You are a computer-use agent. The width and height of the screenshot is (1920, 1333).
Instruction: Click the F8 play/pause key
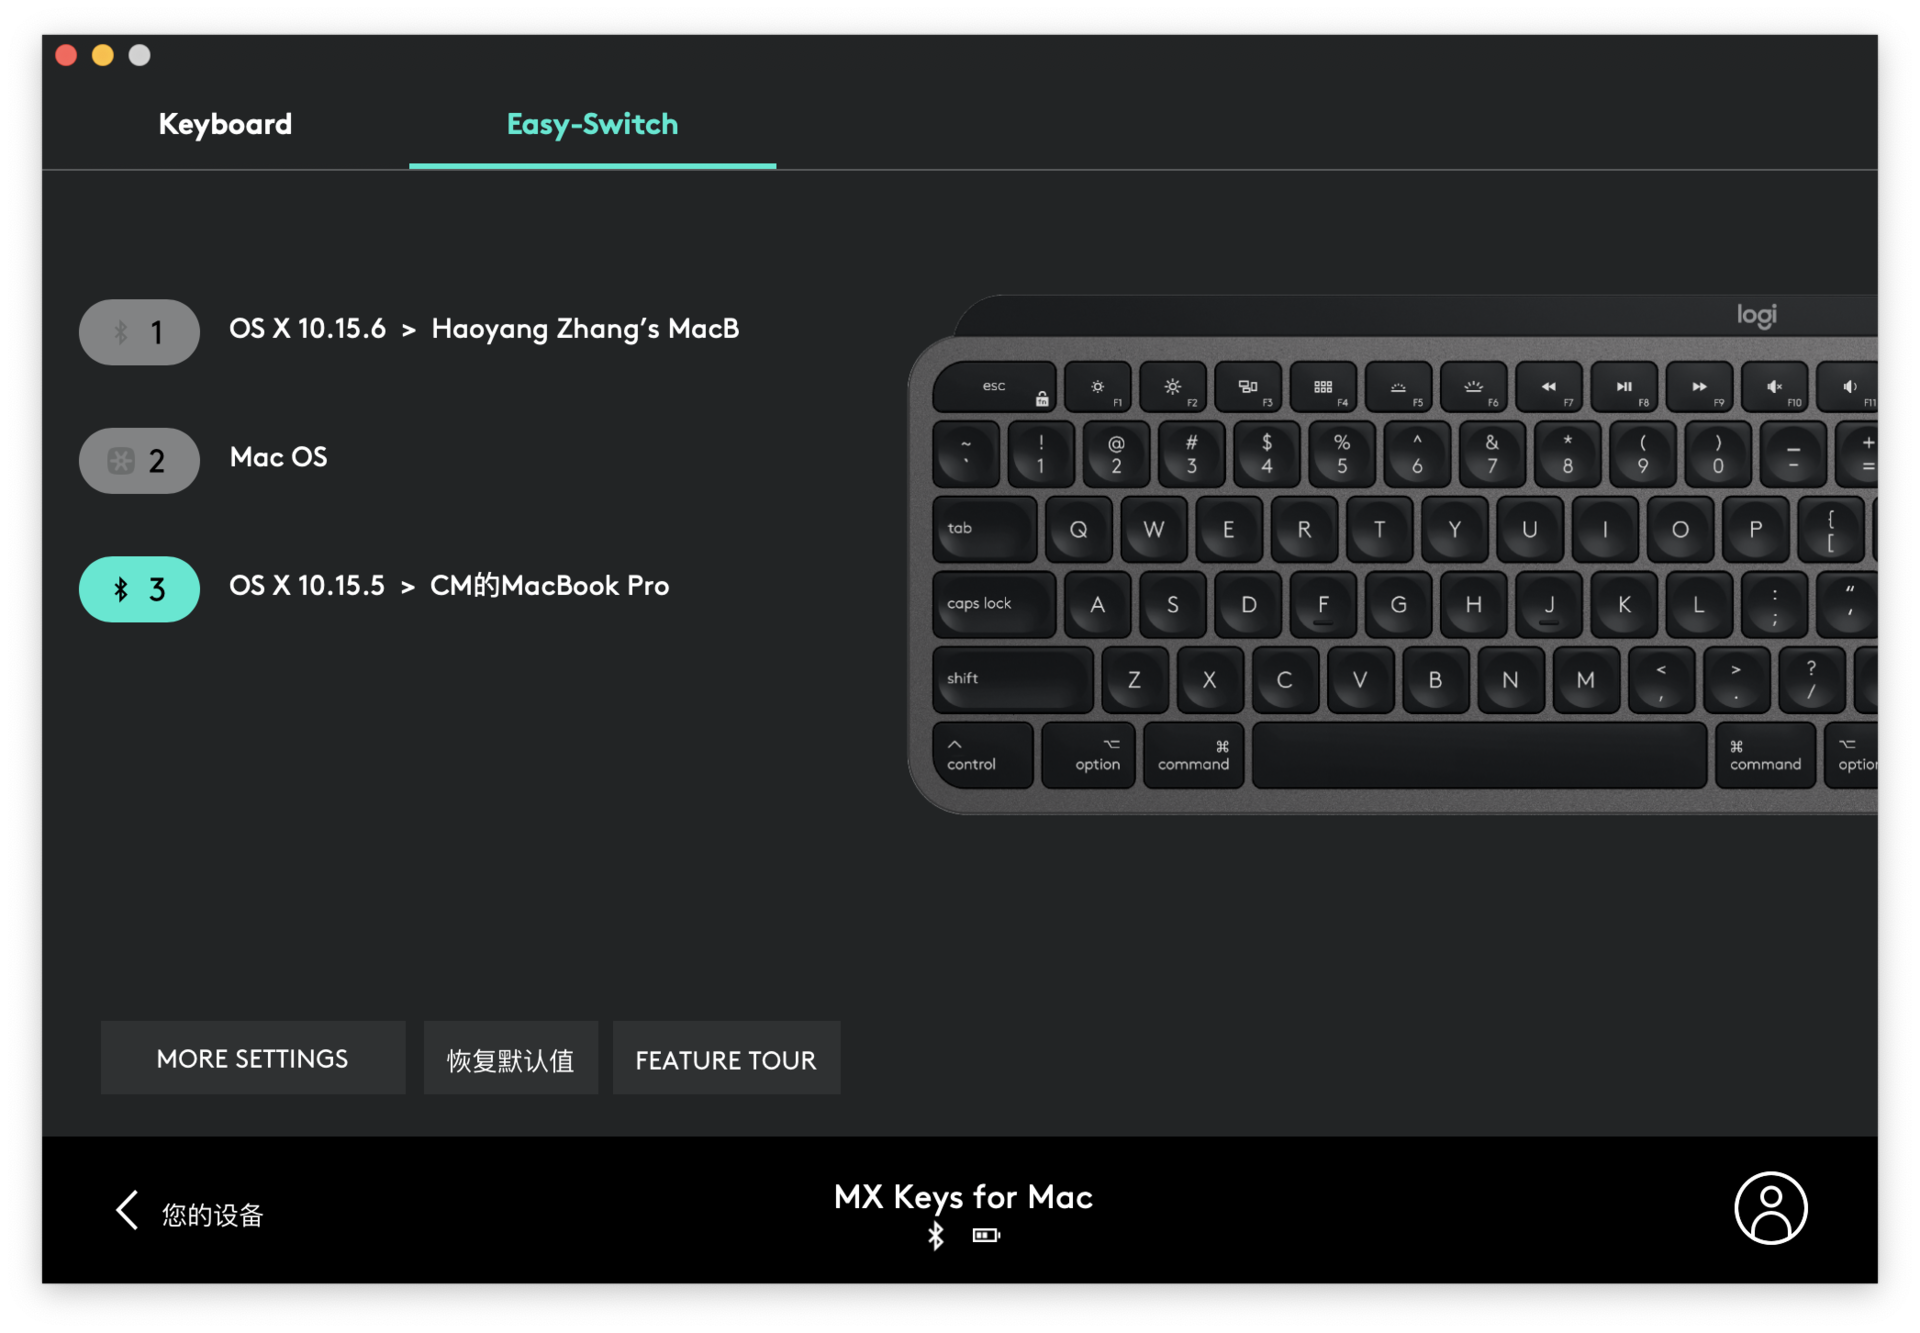pos(1624,386)
